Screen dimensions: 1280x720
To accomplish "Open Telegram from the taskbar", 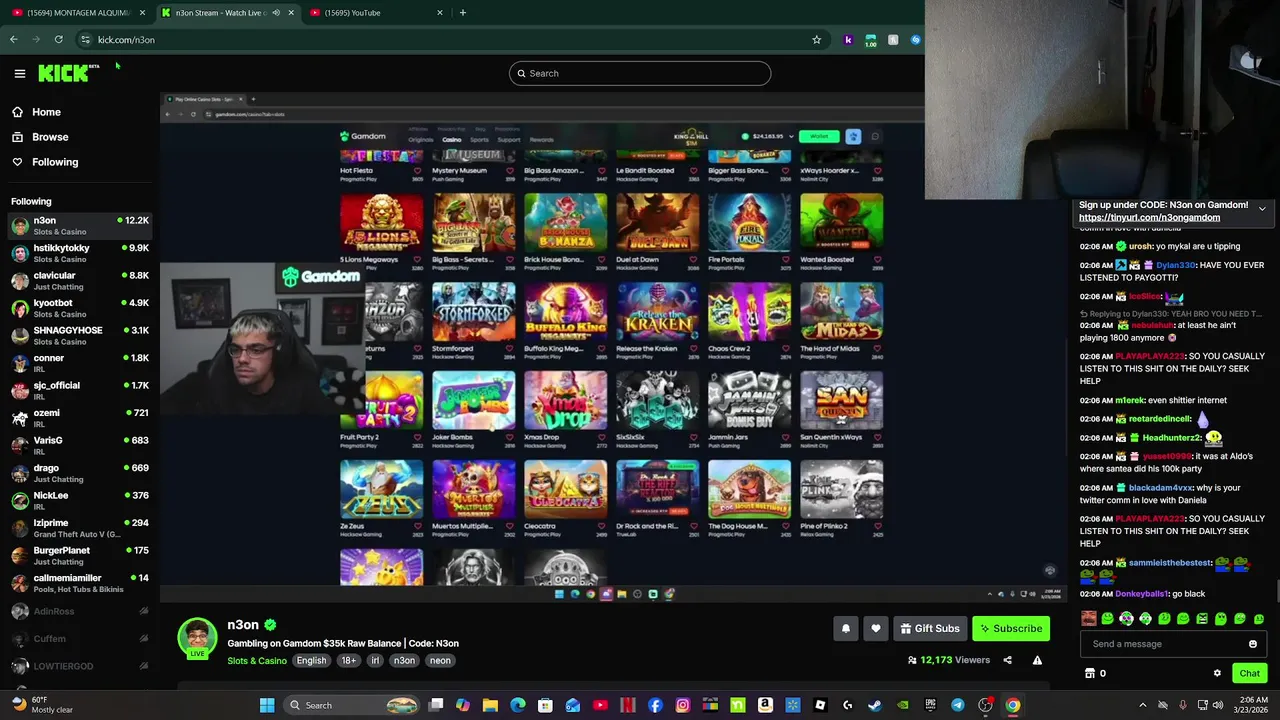I will point(958,705).
